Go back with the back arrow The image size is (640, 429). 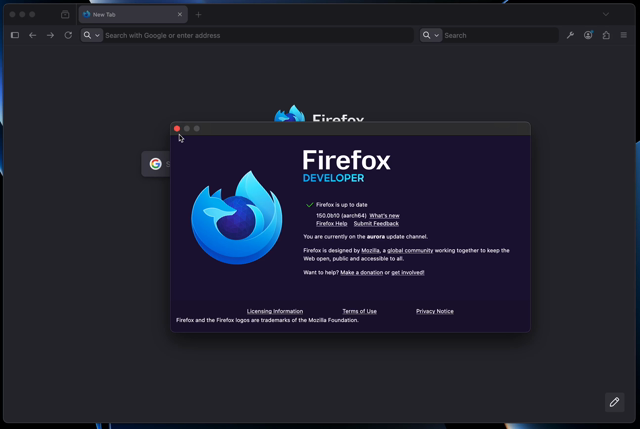pos(33,35)
